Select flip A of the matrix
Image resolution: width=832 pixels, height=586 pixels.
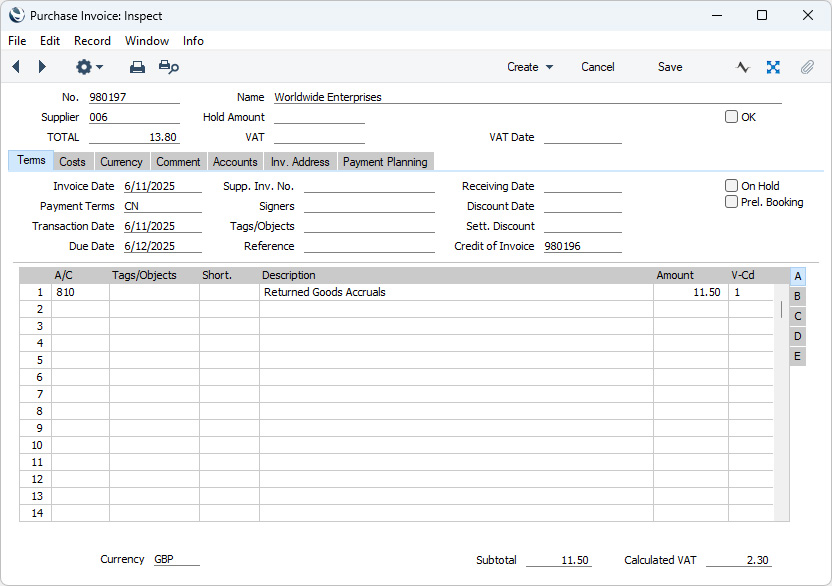click(x=798, y=276)
